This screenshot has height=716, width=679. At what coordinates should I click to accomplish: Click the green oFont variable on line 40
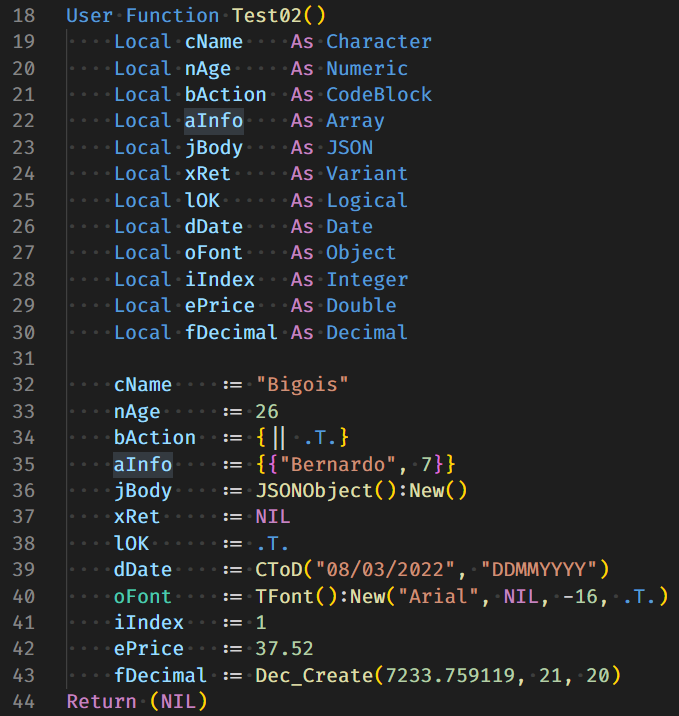pyautogui.click(x=143, y=597)
